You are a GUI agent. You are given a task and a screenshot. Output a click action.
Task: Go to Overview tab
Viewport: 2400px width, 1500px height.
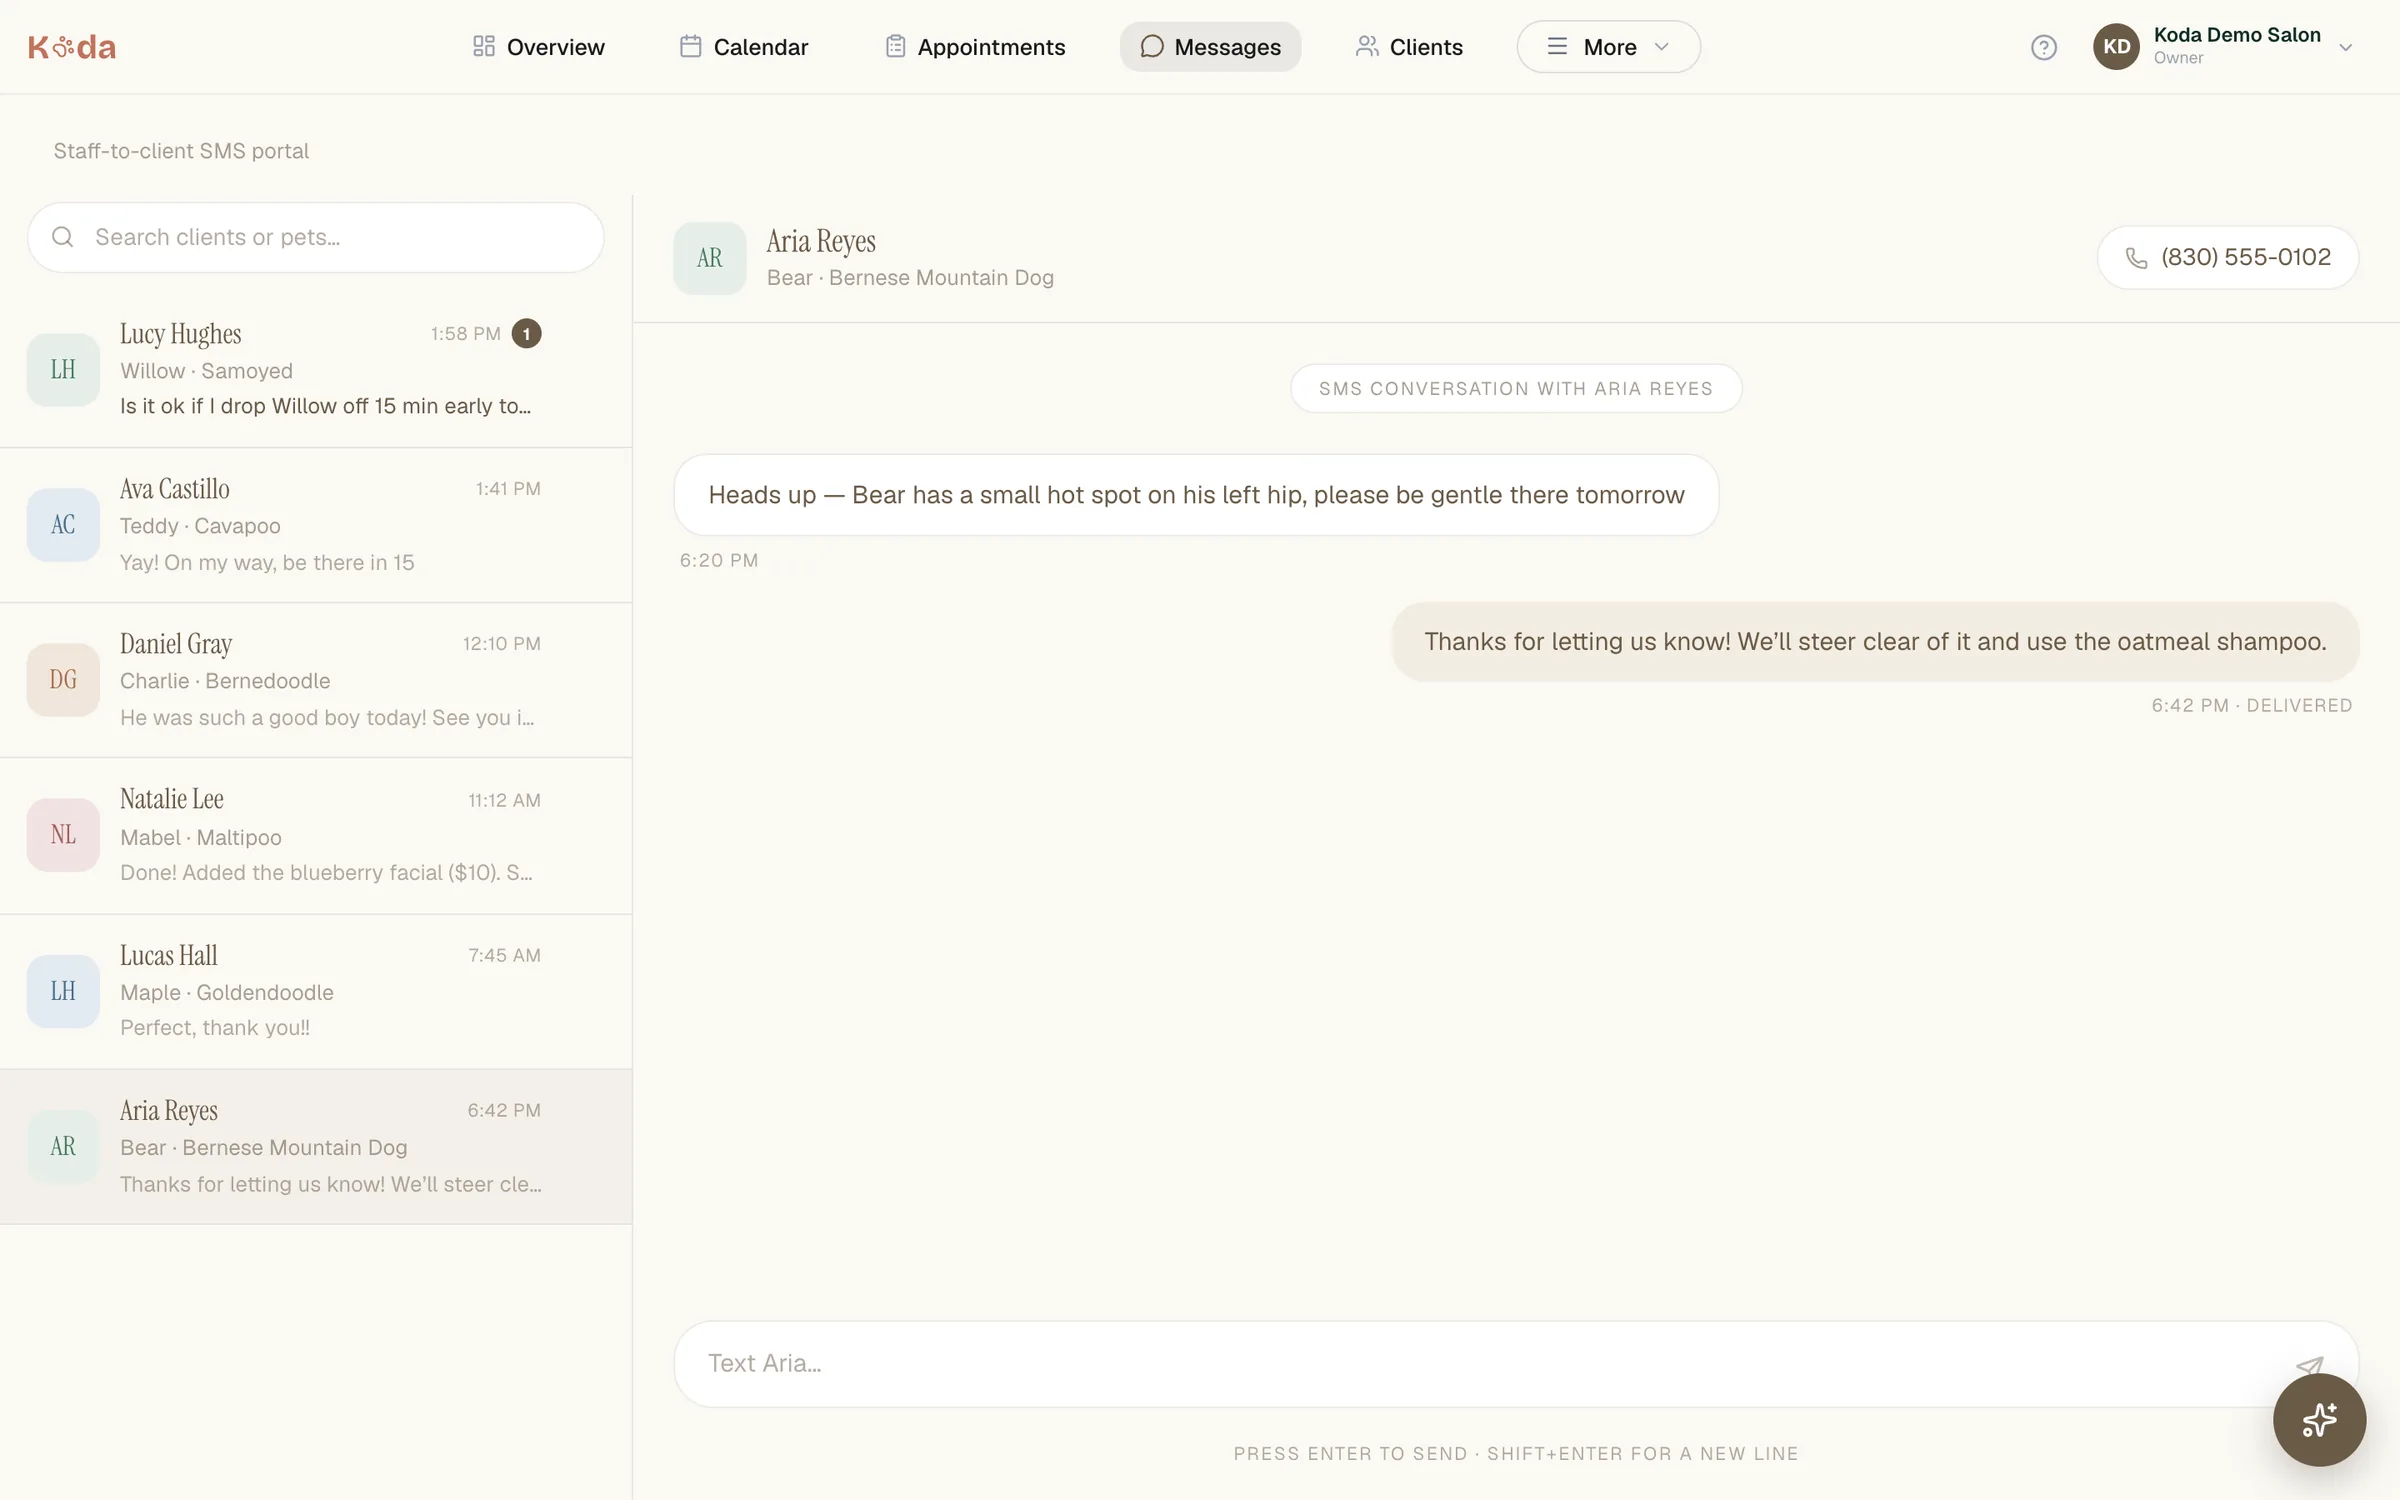point(538,47)
